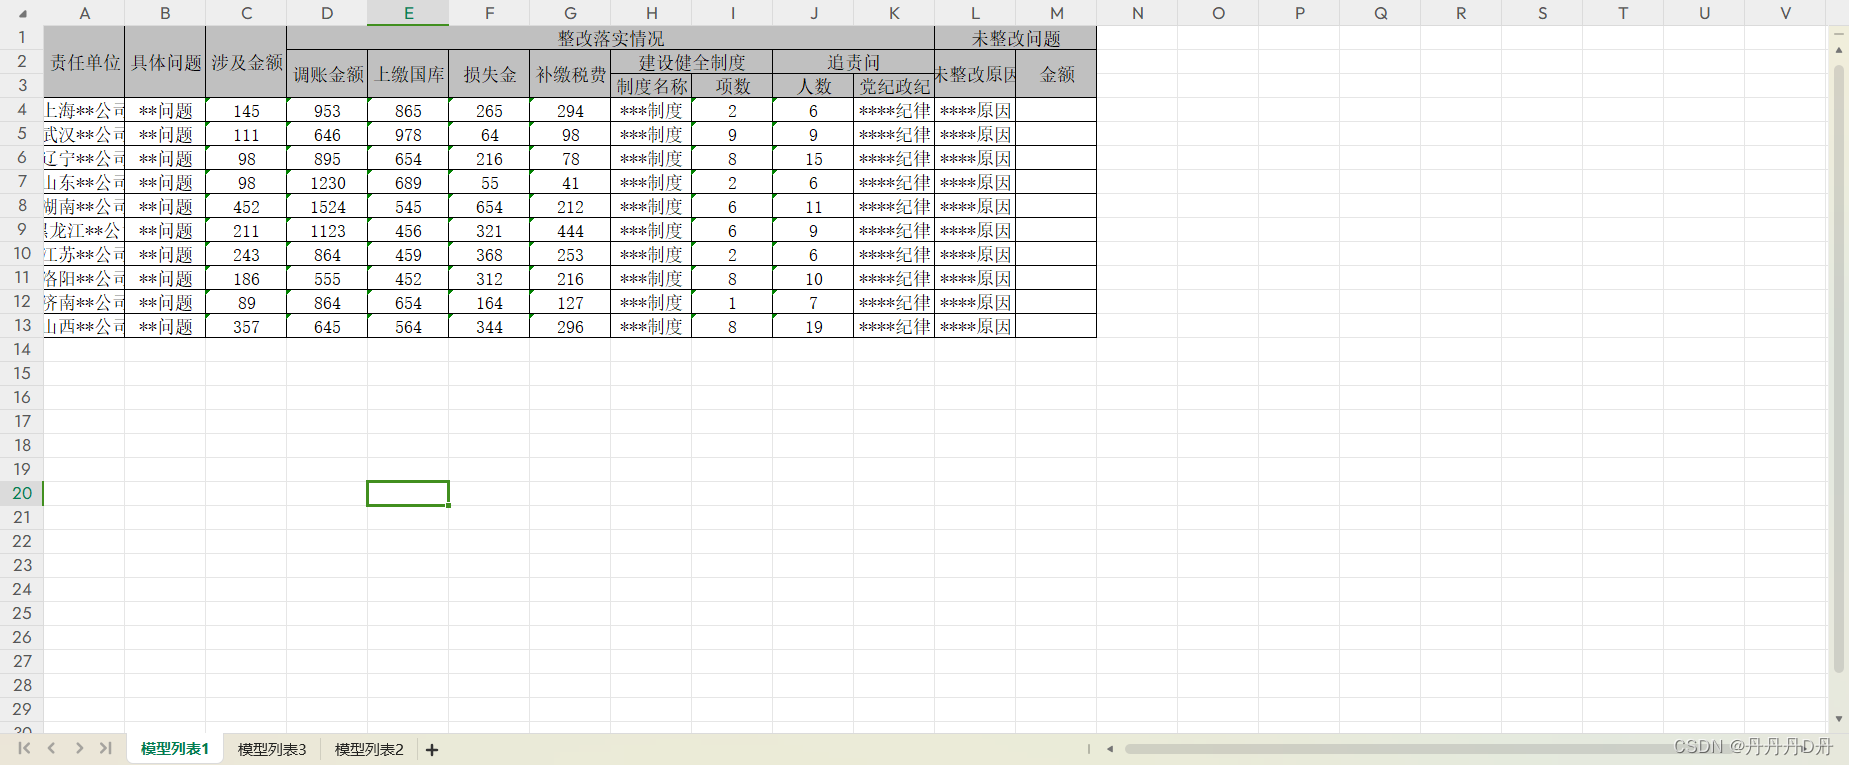This screenshot has width=1849, height=765.
Task: Select cell with value 357
Action: tap(246, 326)
